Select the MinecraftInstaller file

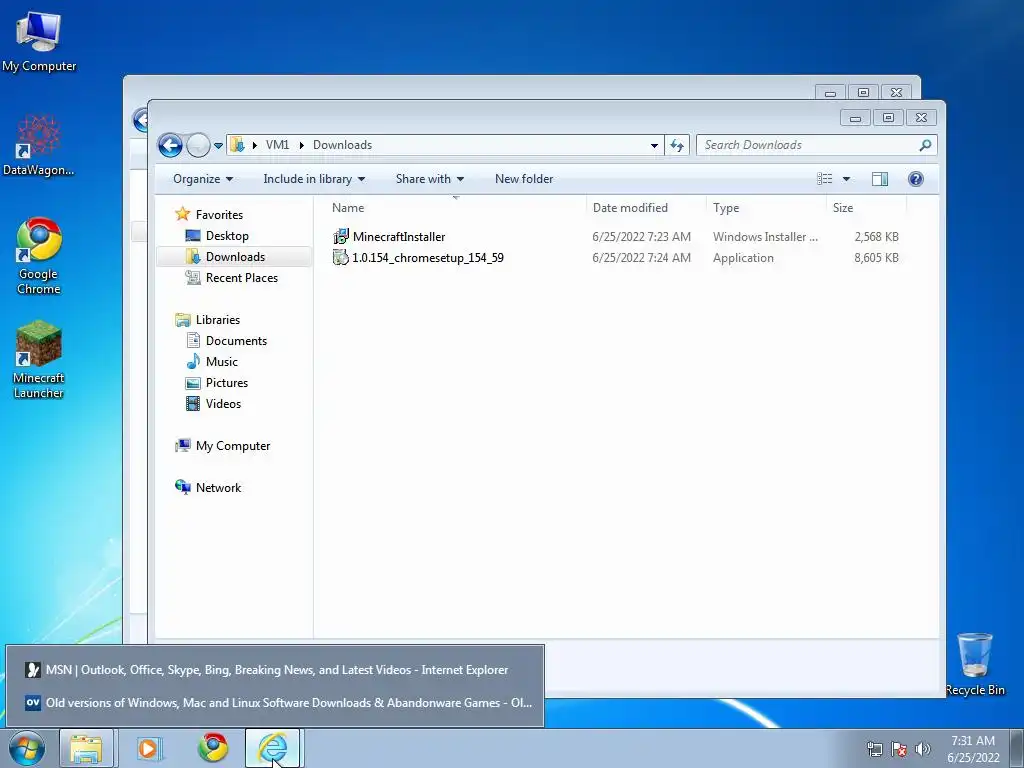(399, 236)
